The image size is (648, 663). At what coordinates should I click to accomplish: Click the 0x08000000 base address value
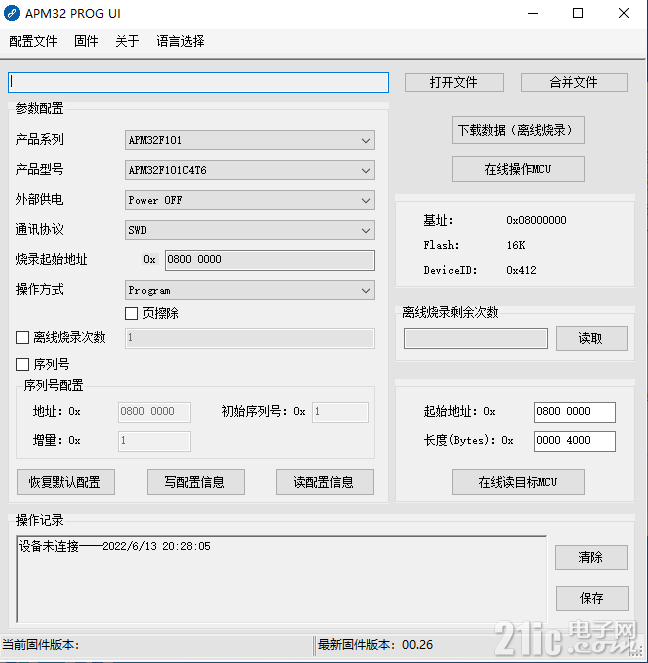536,220
